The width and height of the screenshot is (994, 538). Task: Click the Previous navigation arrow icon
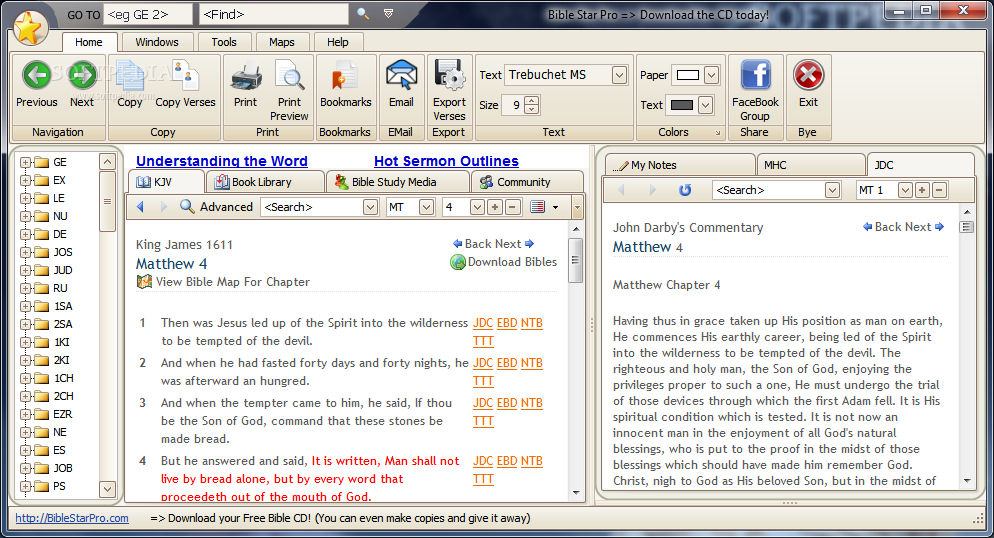pyautogui.click(x=37, y=75)
